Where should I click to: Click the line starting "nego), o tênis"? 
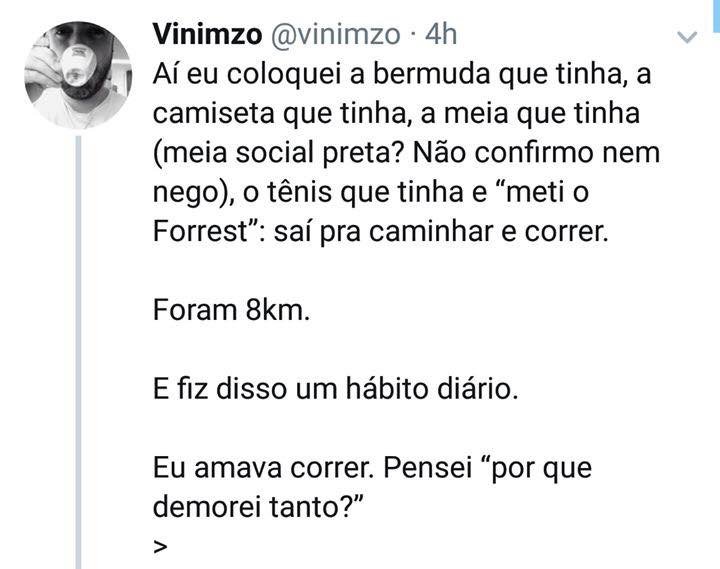click(371, 192)
